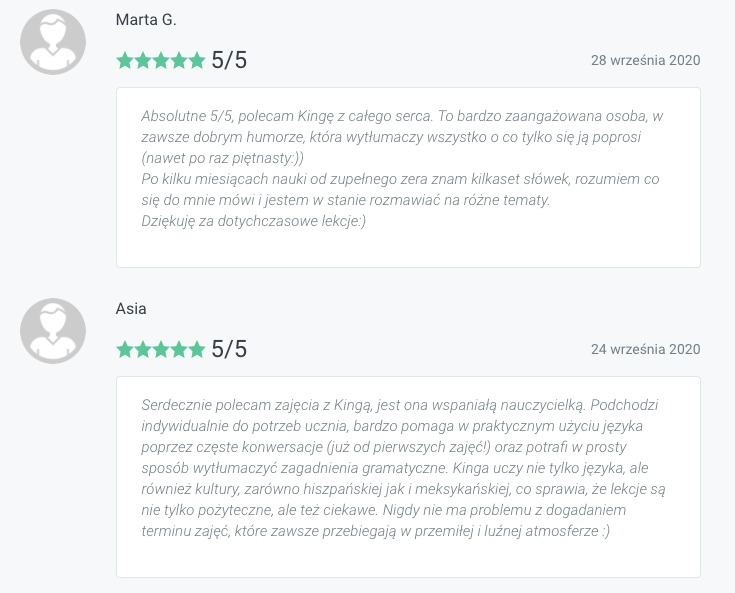This screenshot has height=593, width=735.
Task: Click the first star in Asia's rating
Action: (x=125, y=349)
